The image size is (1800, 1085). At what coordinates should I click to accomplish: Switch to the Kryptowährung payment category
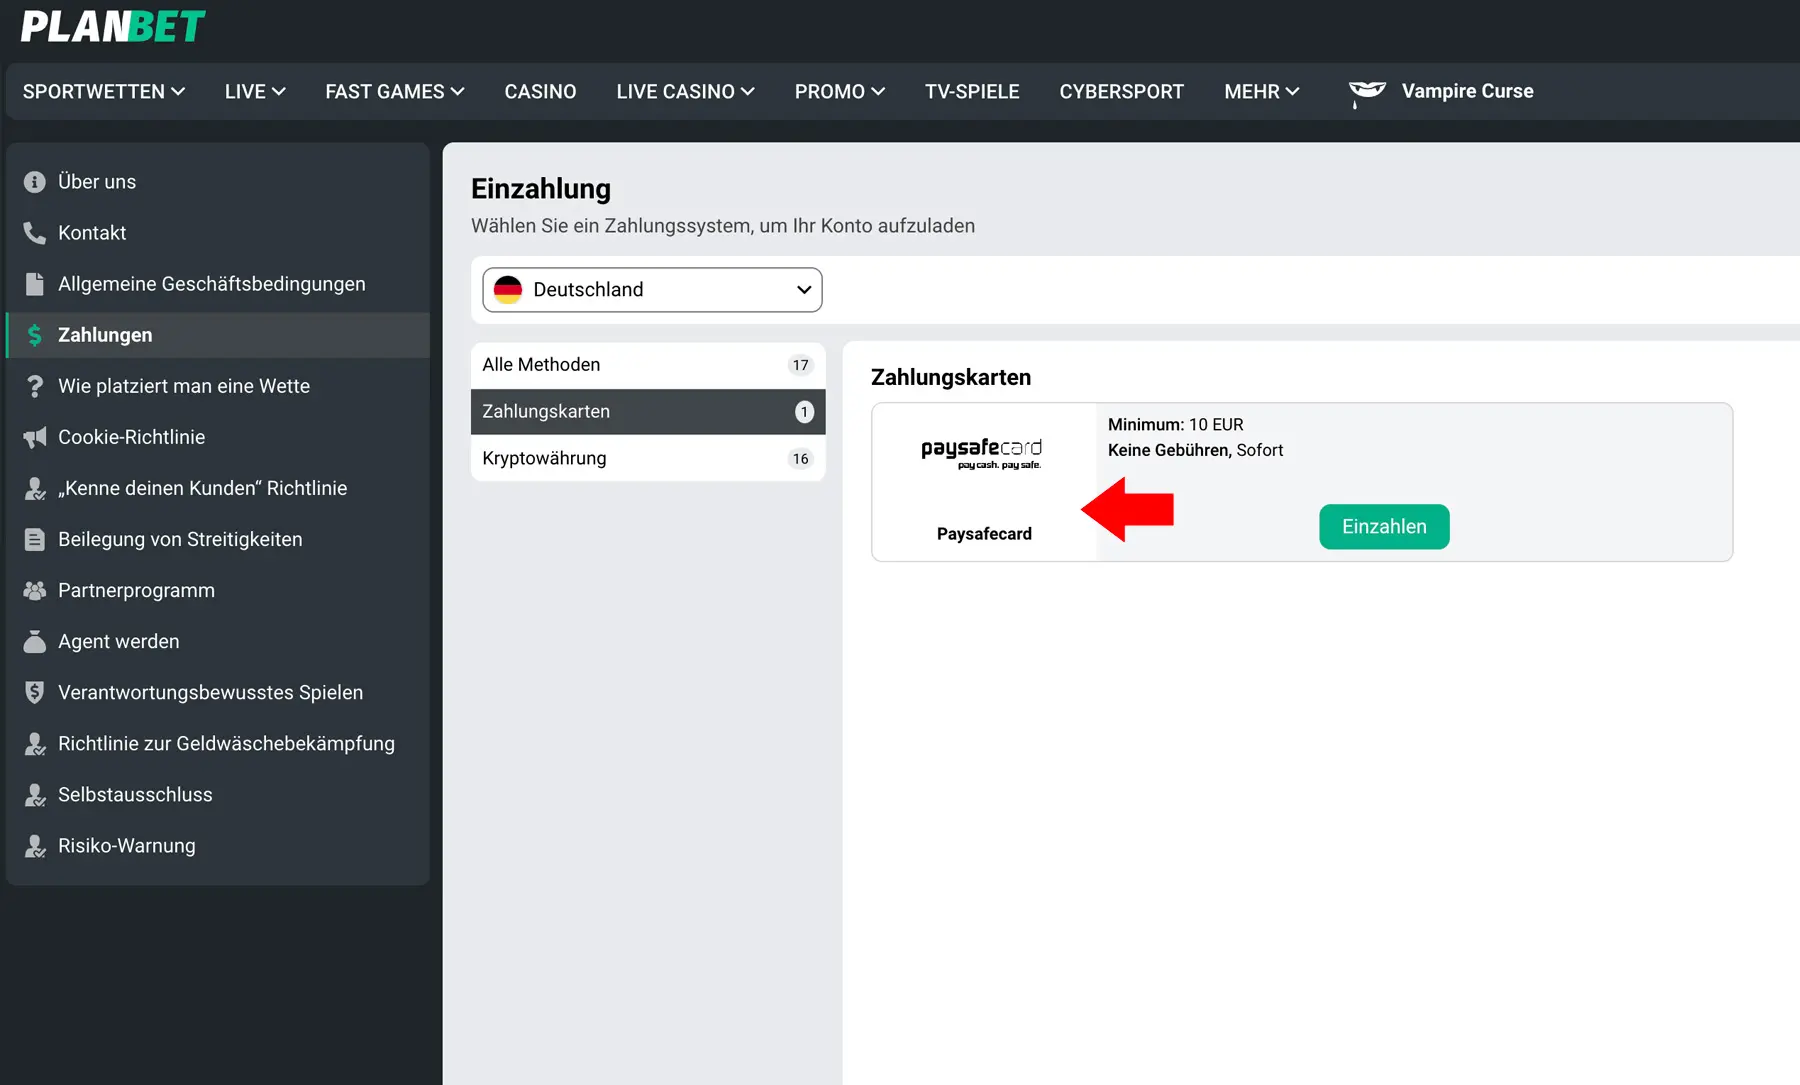[544, 458]
